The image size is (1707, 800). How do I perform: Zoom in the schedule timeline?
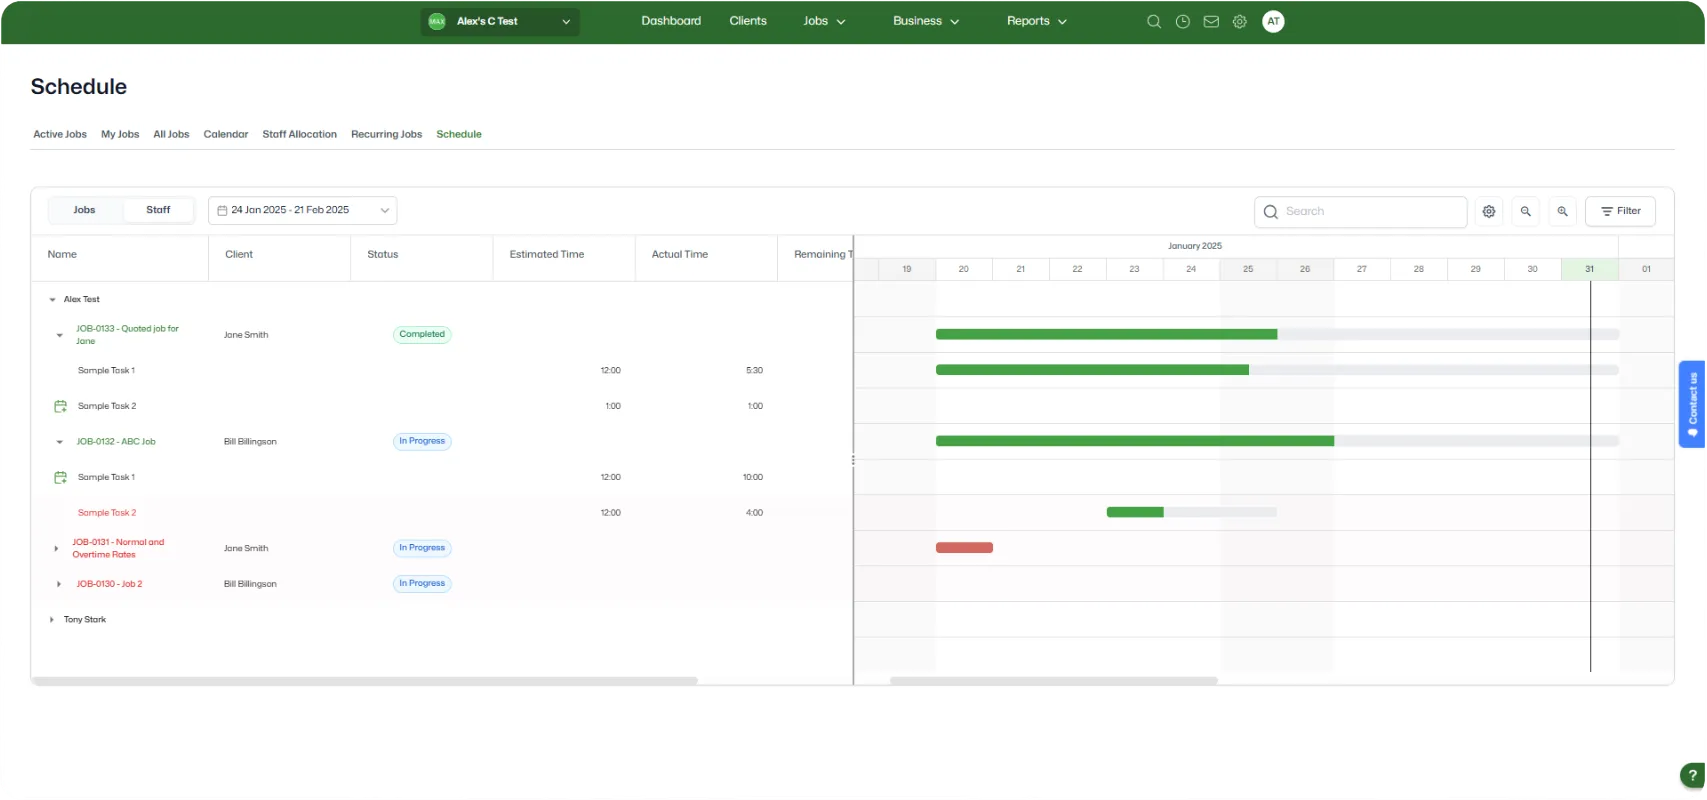point(1562,211)
